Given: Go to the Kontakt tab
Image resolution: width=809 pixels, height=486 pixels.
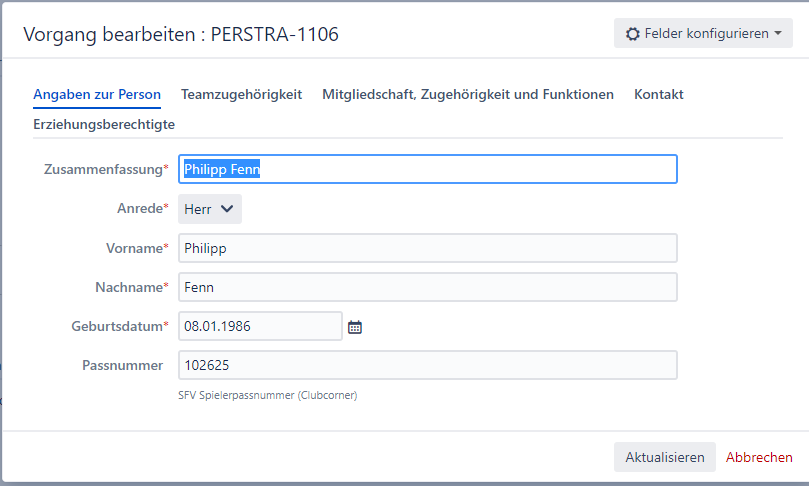Looking at the screenshot, I should tap(659, 95).
